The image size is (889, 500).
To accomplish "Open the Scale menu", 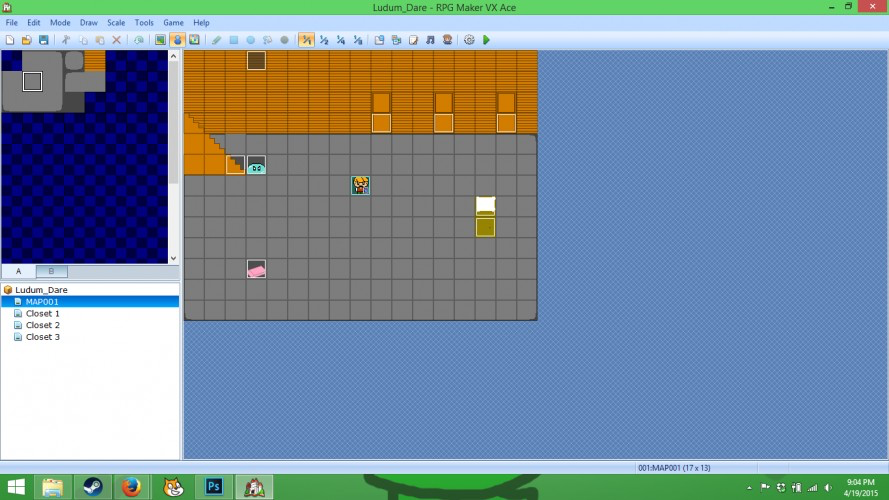I will [x=116, y=23].
